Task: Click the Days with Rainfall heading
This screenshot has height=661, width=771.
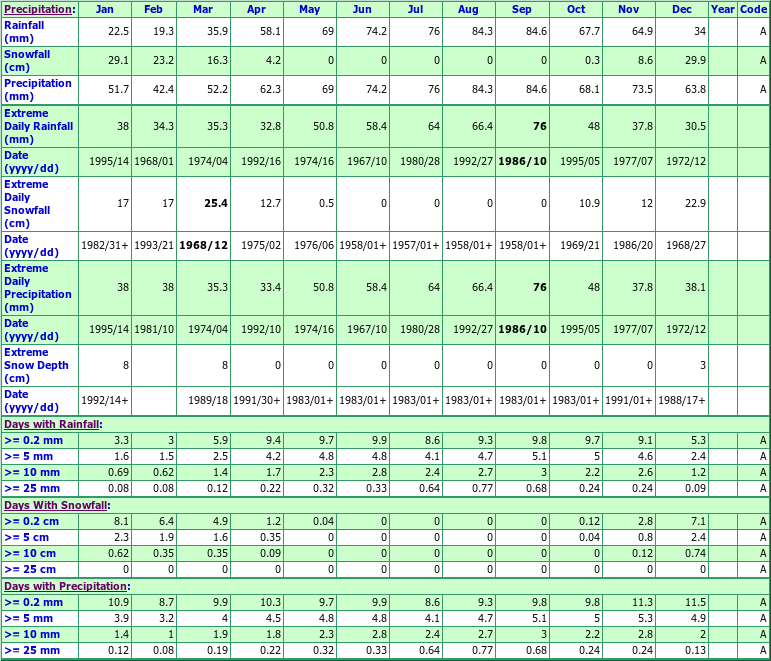Action: [51, 424]
